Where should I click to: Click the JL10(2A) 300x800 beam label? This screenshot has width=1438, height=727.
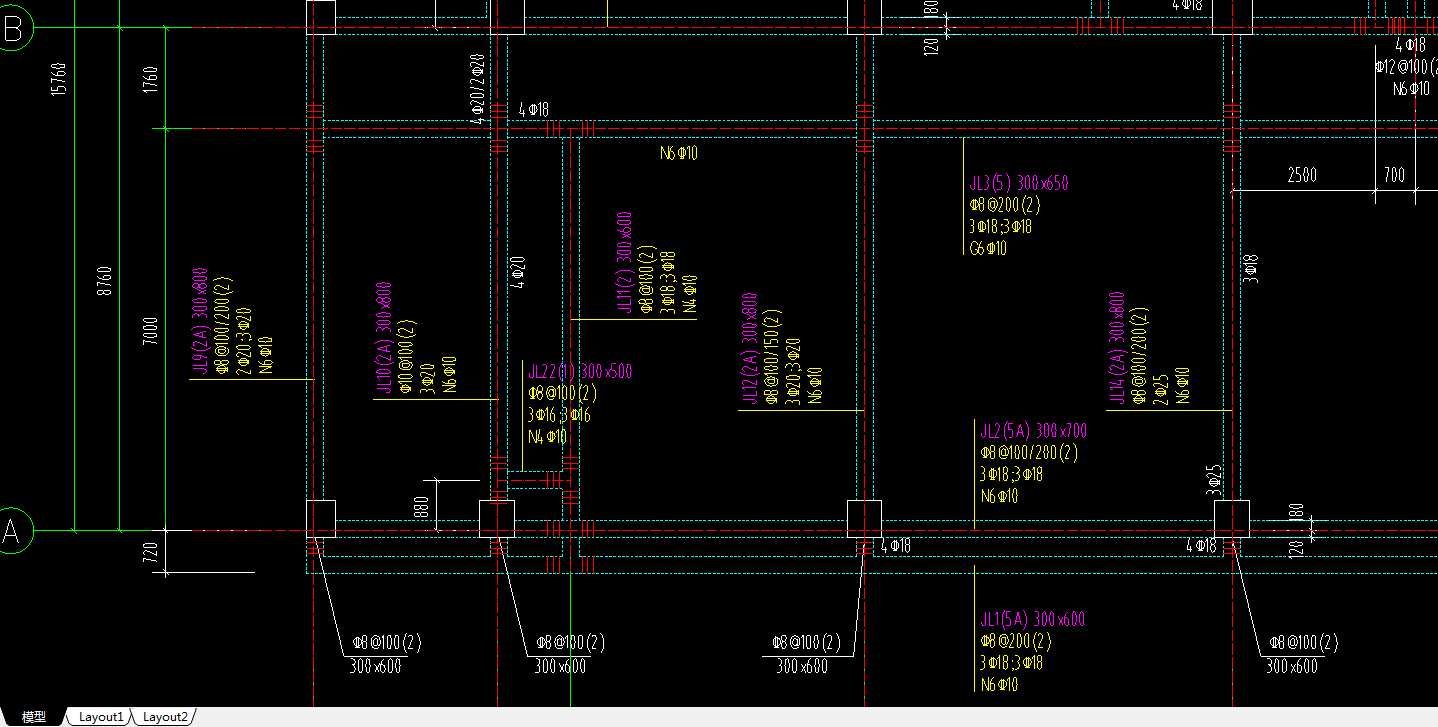pyautogui.click(x=384, y=336)
